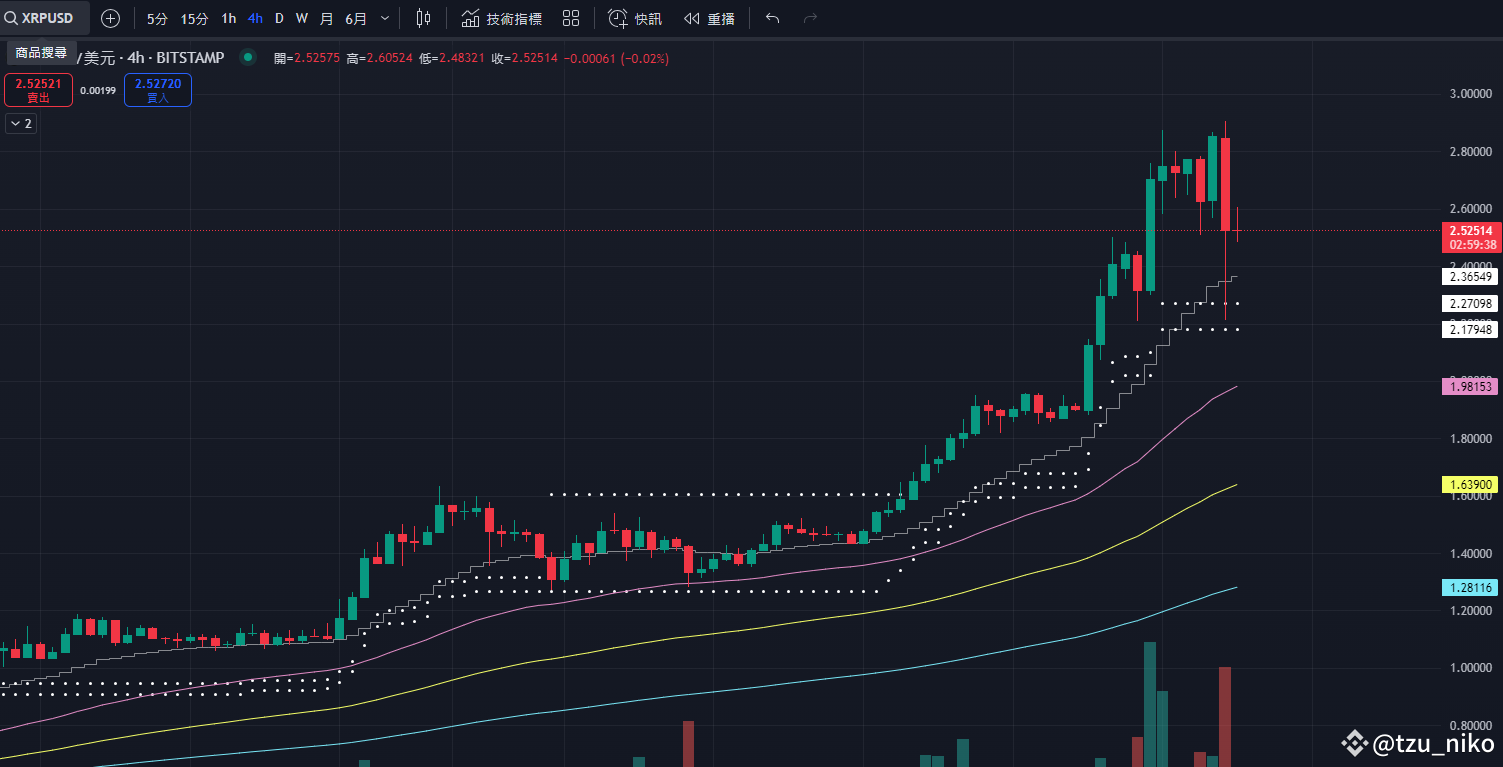Click the −0.00061 (−0.02%) change value
Screen dimensions: 1503x767
(x=617, y=59)
